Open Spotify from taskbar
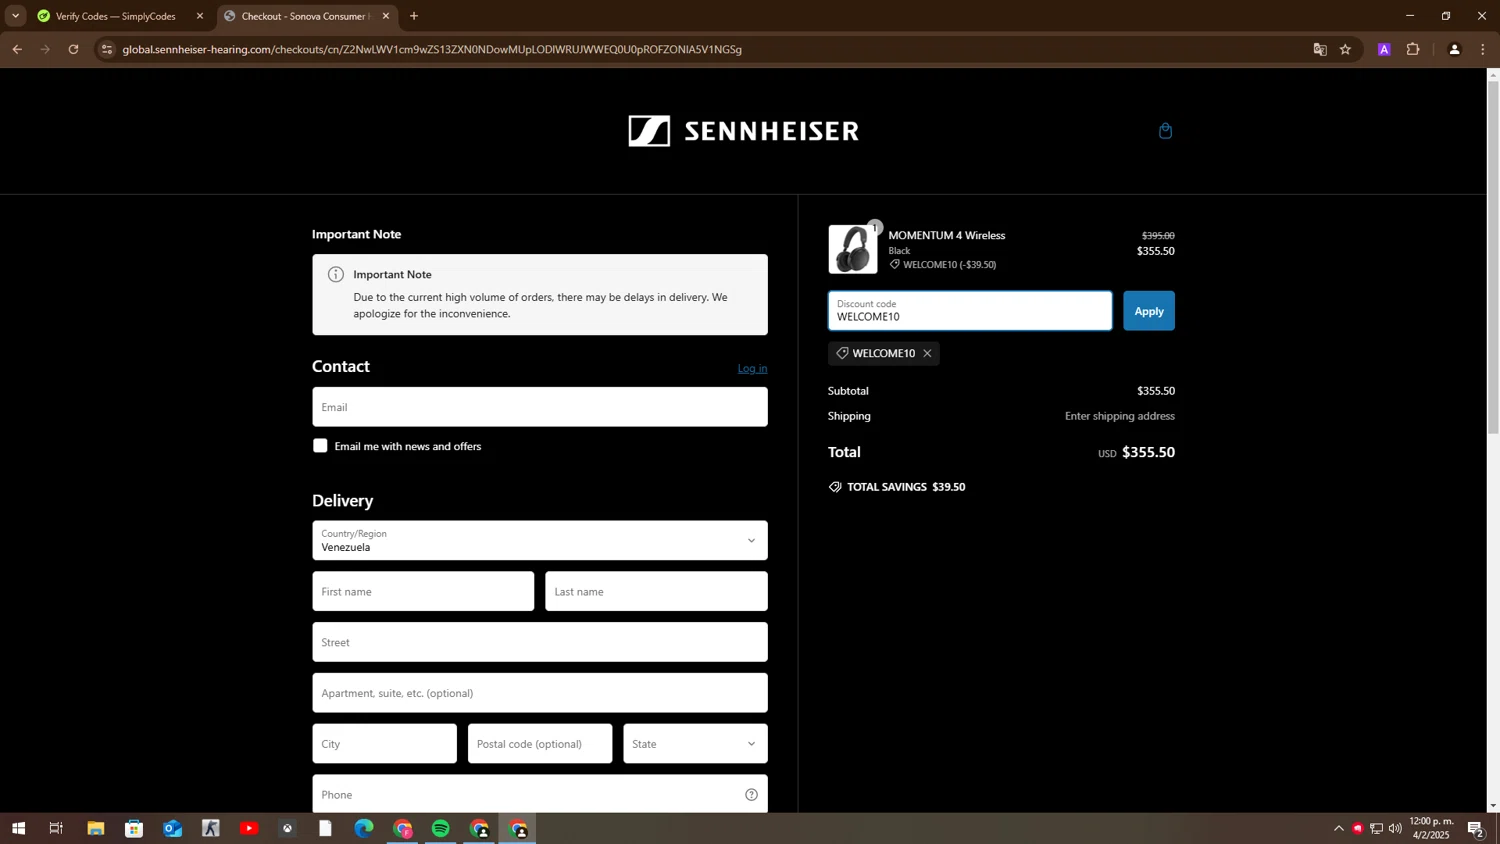This screenshot has height=844, width=1500. point(441,828)
